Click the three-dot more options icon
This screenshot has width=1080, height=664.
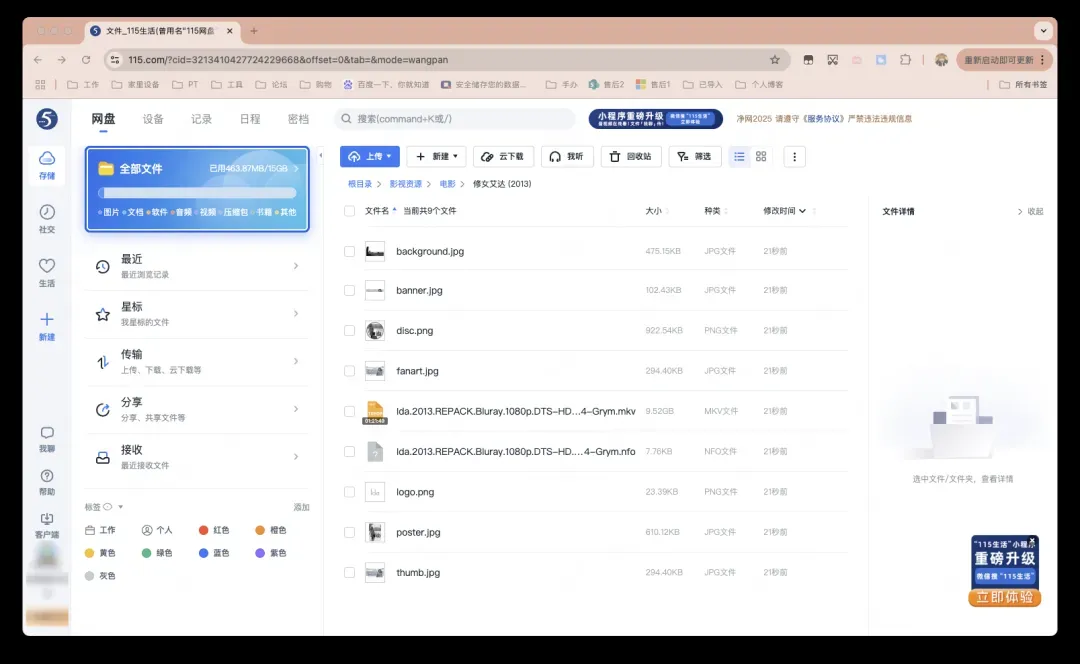click(795, 157)
